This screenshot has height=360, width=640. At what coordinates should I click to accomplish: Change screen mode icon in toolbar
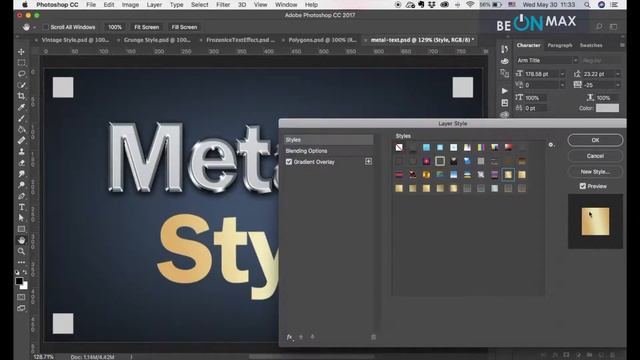pos(21,308)
